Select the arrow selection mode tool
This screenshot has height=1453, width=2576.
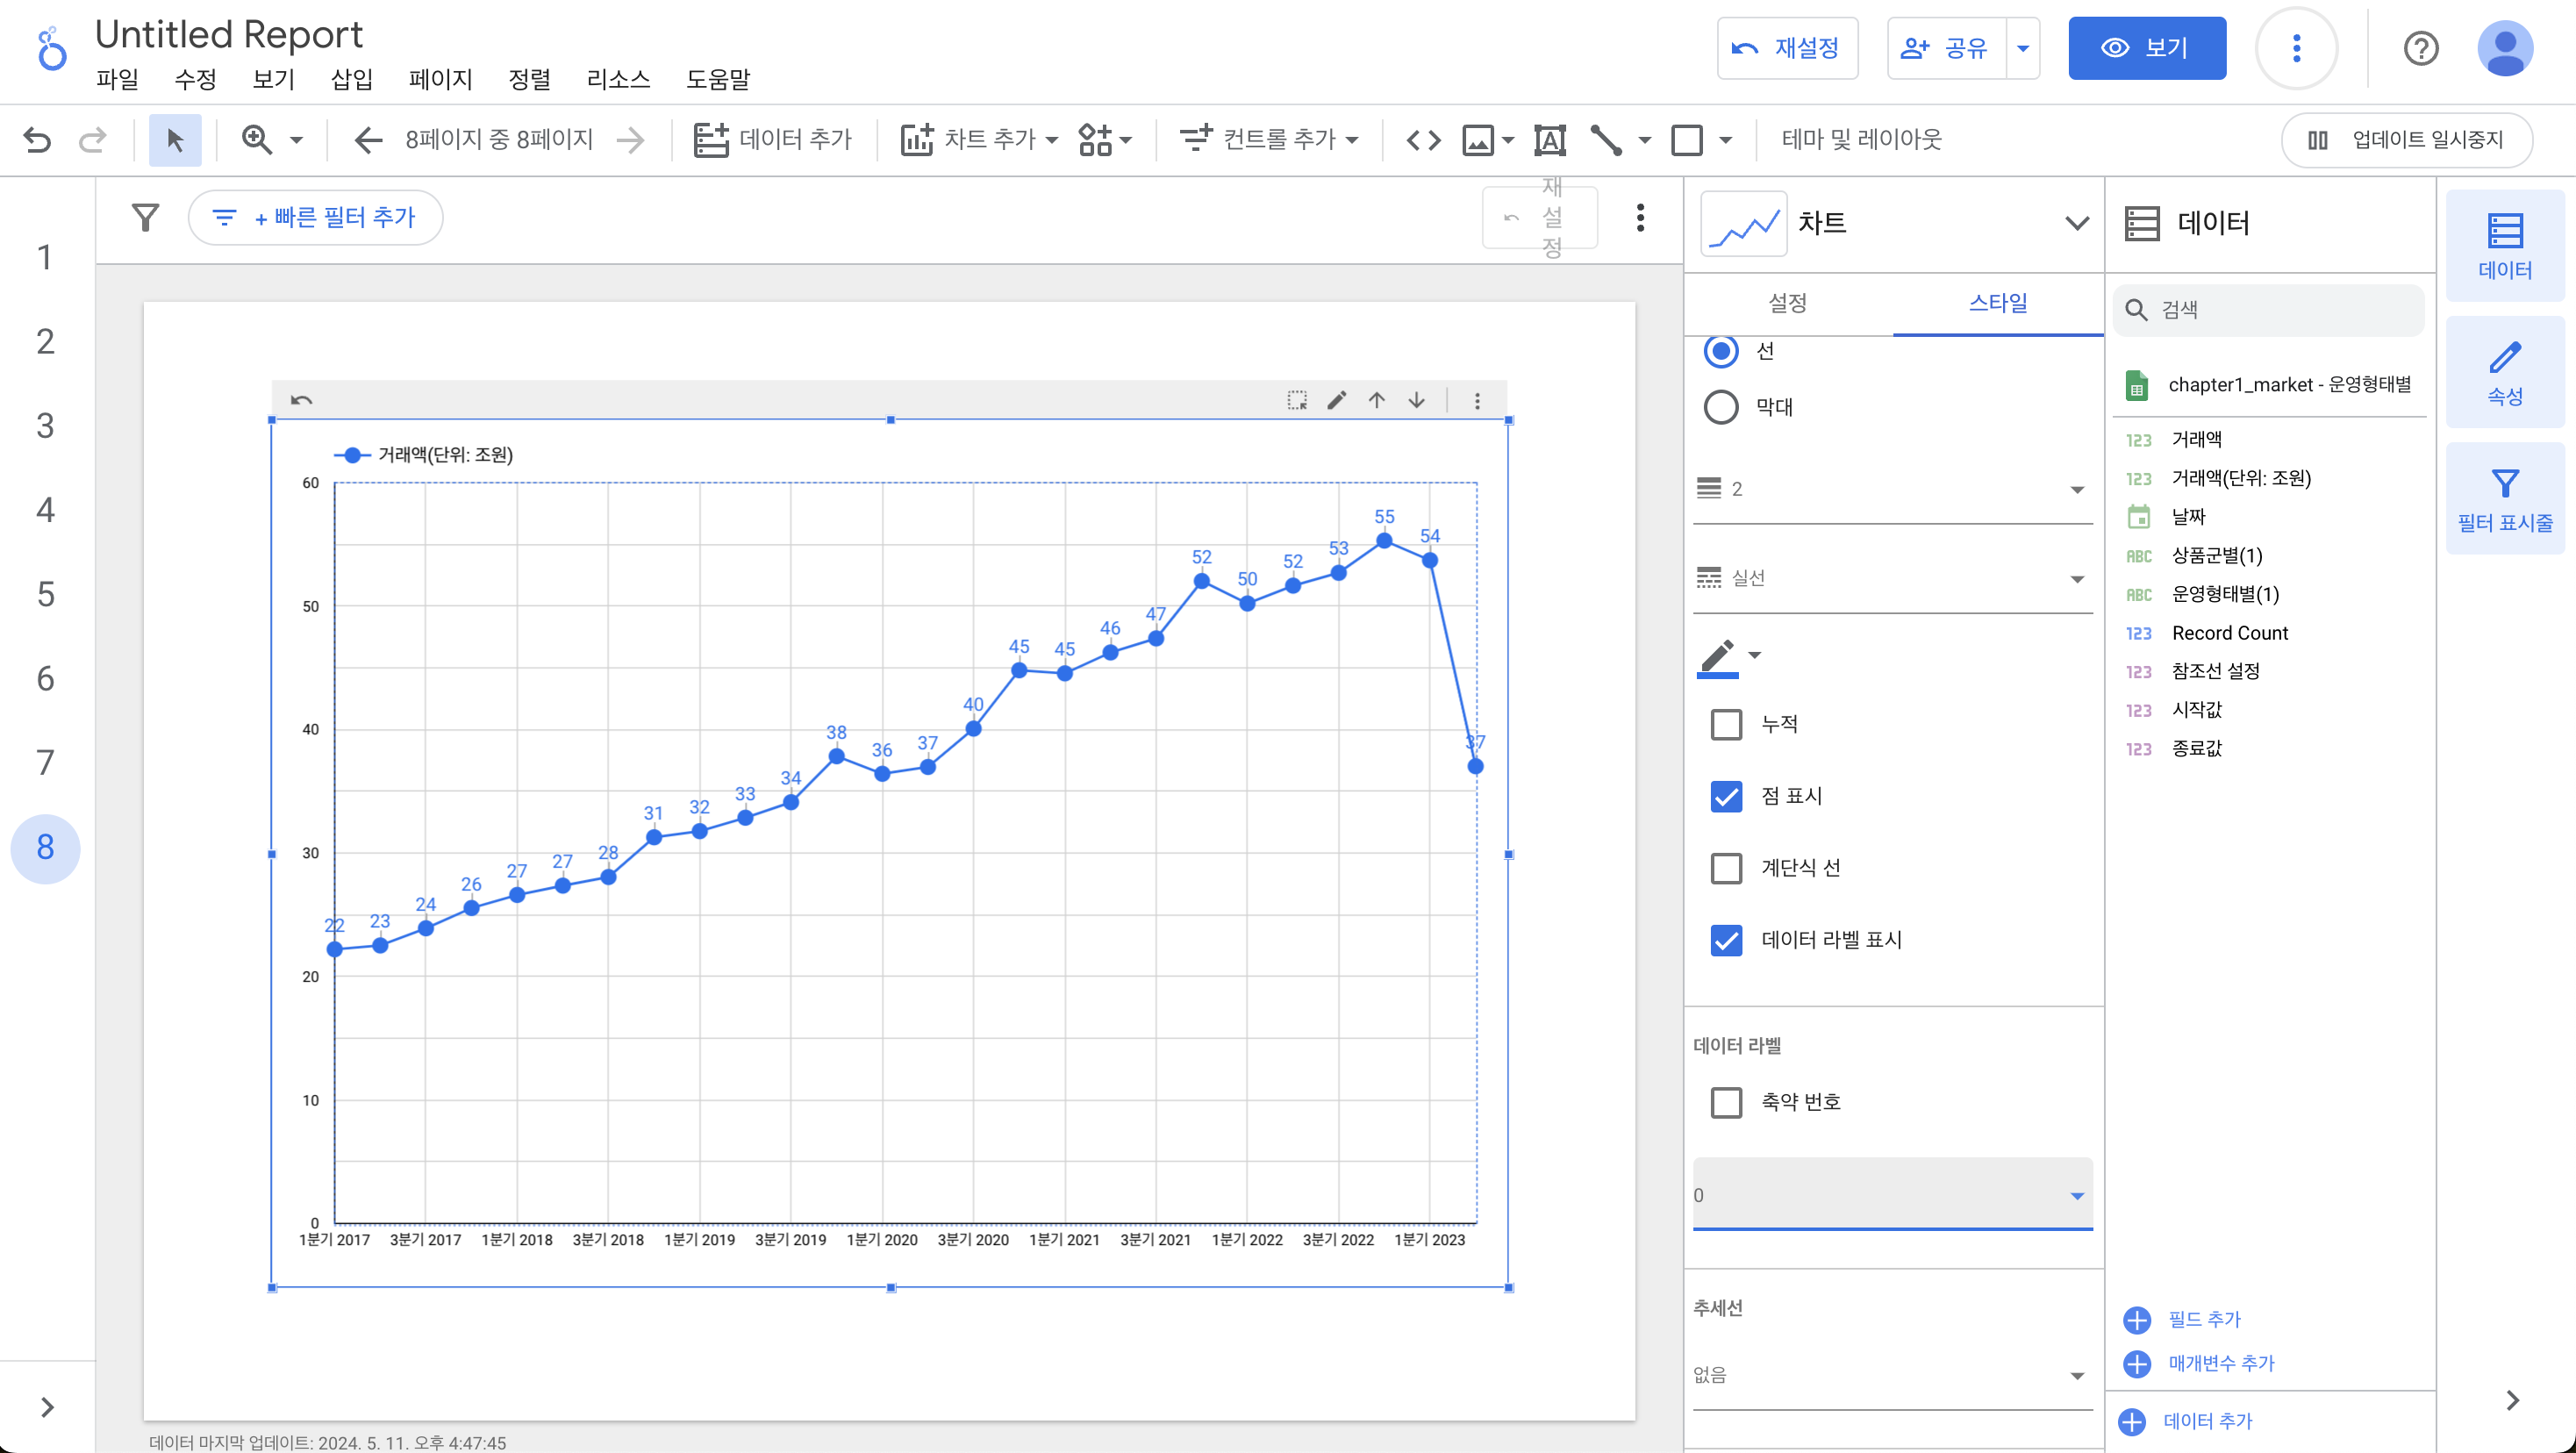(x=175, y=140)
